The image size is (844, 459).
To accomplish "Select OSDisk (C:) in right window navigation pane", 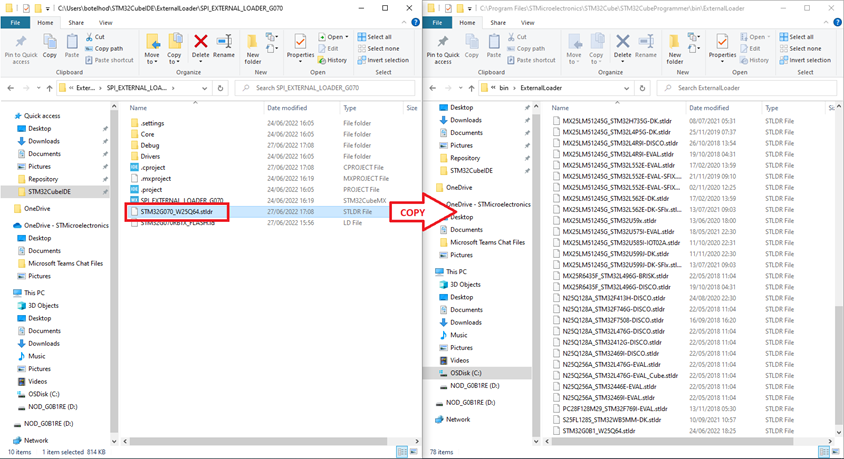I will (x=467, y=373).
